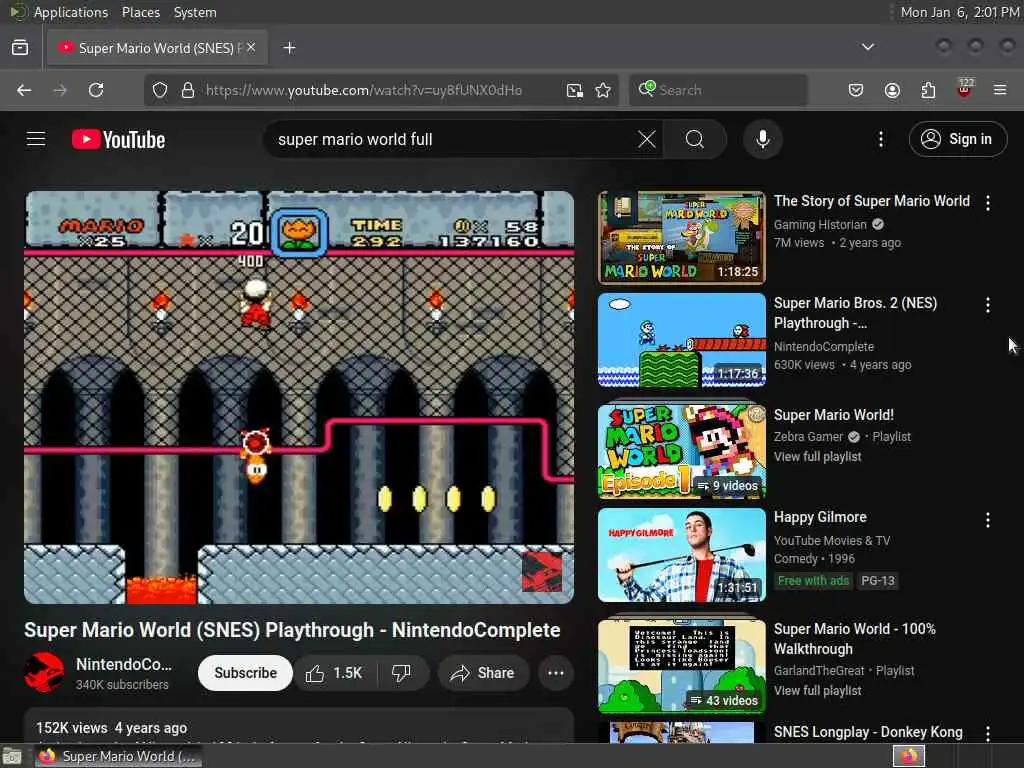Focus the Firefox Search box
Viewport: 1024px width, 768px height.
point(718,90)
